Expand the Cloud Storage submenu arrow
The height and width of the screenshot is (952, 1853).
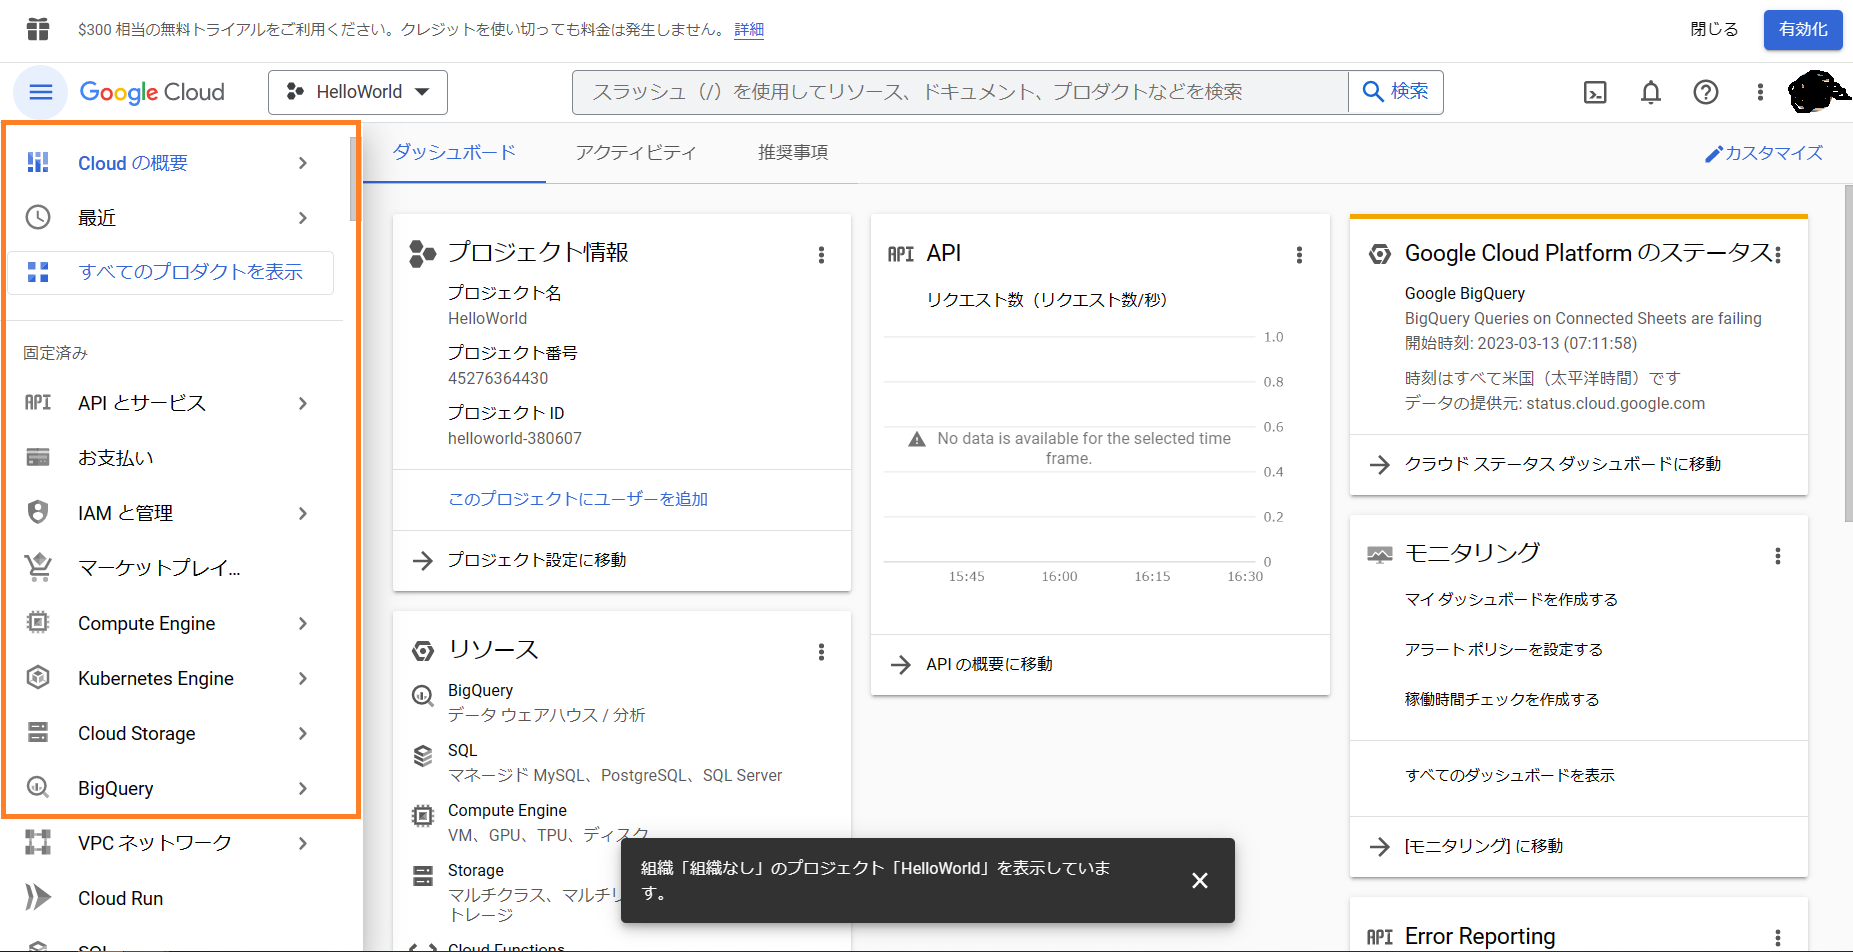[303, 733]
